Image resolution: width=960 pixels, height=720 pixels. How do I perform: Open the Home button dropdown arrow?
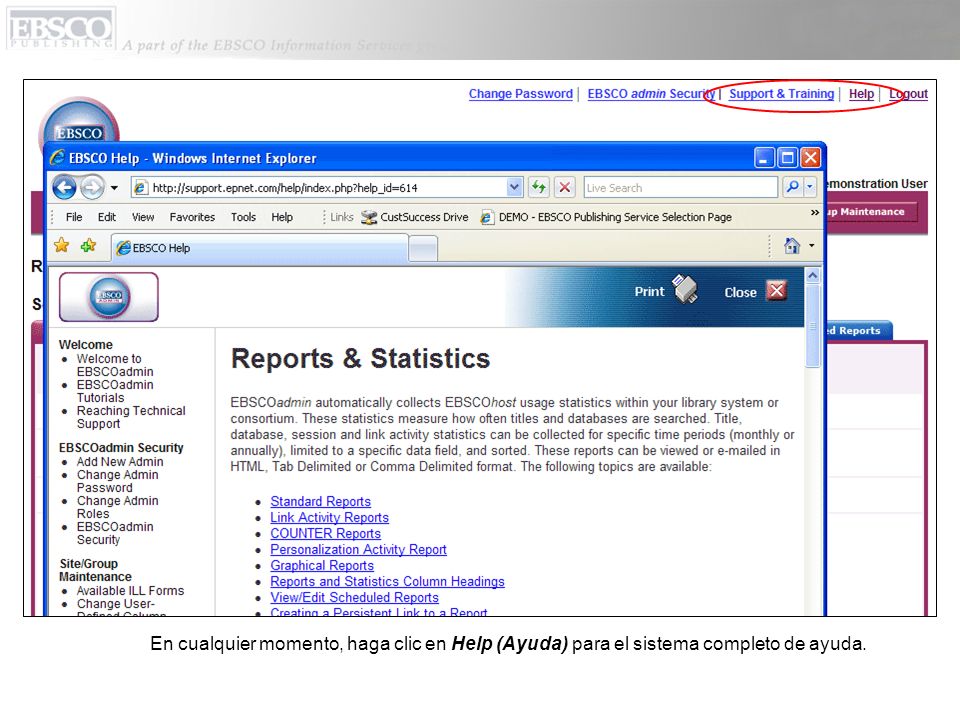pos(812,246)
